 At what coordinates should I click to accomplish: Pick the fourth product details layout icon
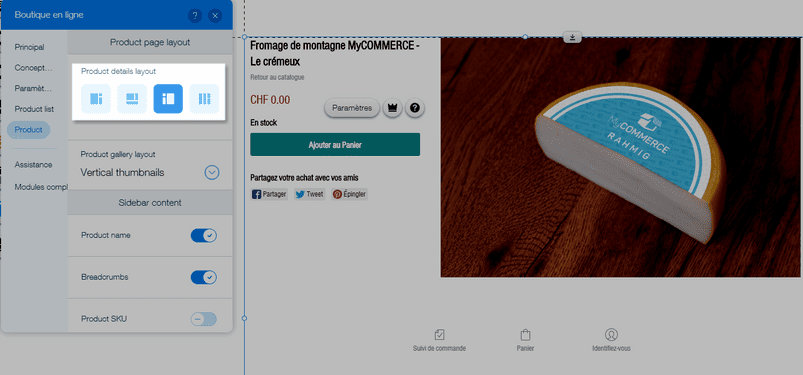tap(204, 99)
